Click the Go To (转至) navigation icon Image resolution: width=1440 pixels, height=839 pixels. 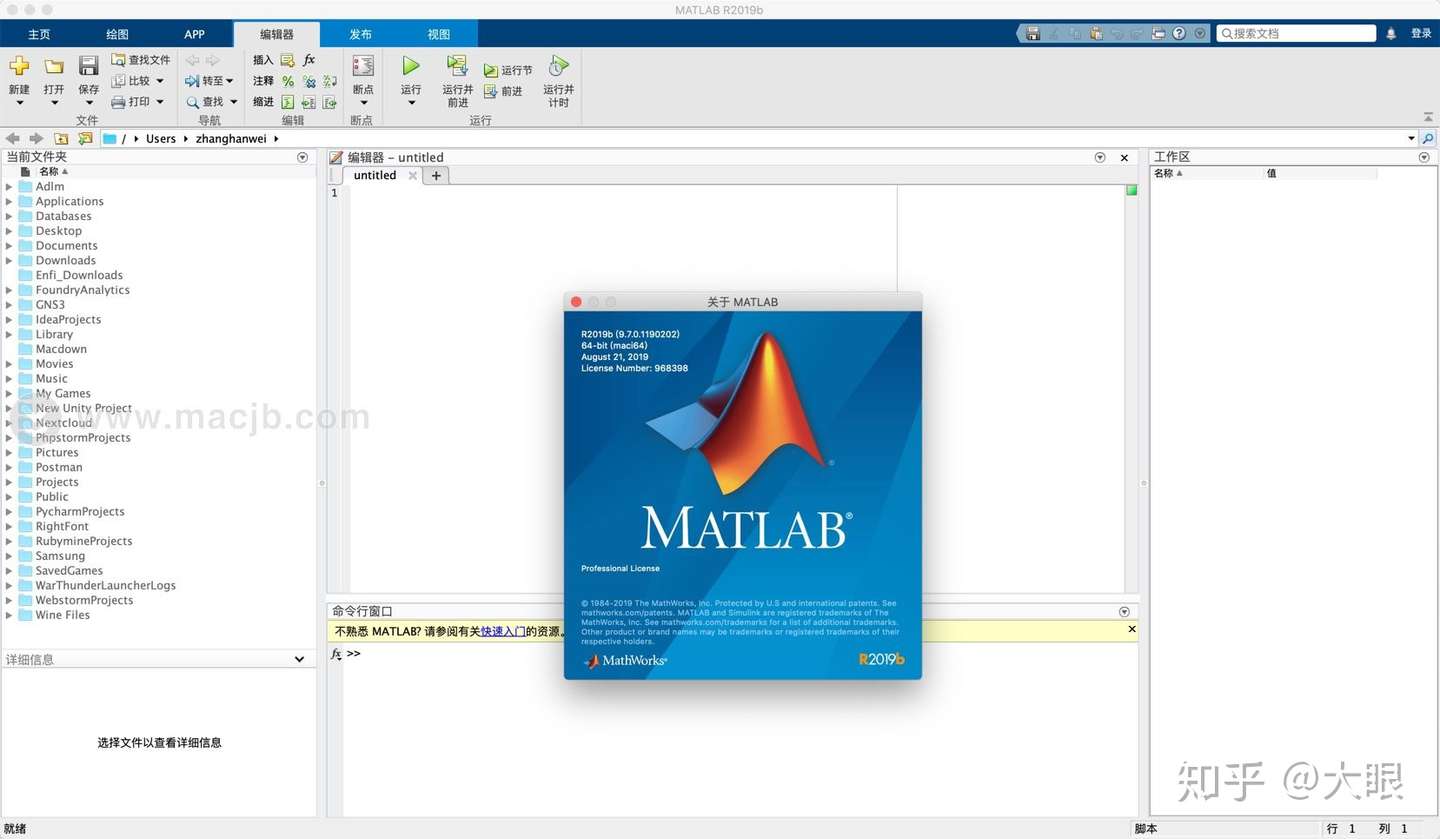(x=192, y=81)
